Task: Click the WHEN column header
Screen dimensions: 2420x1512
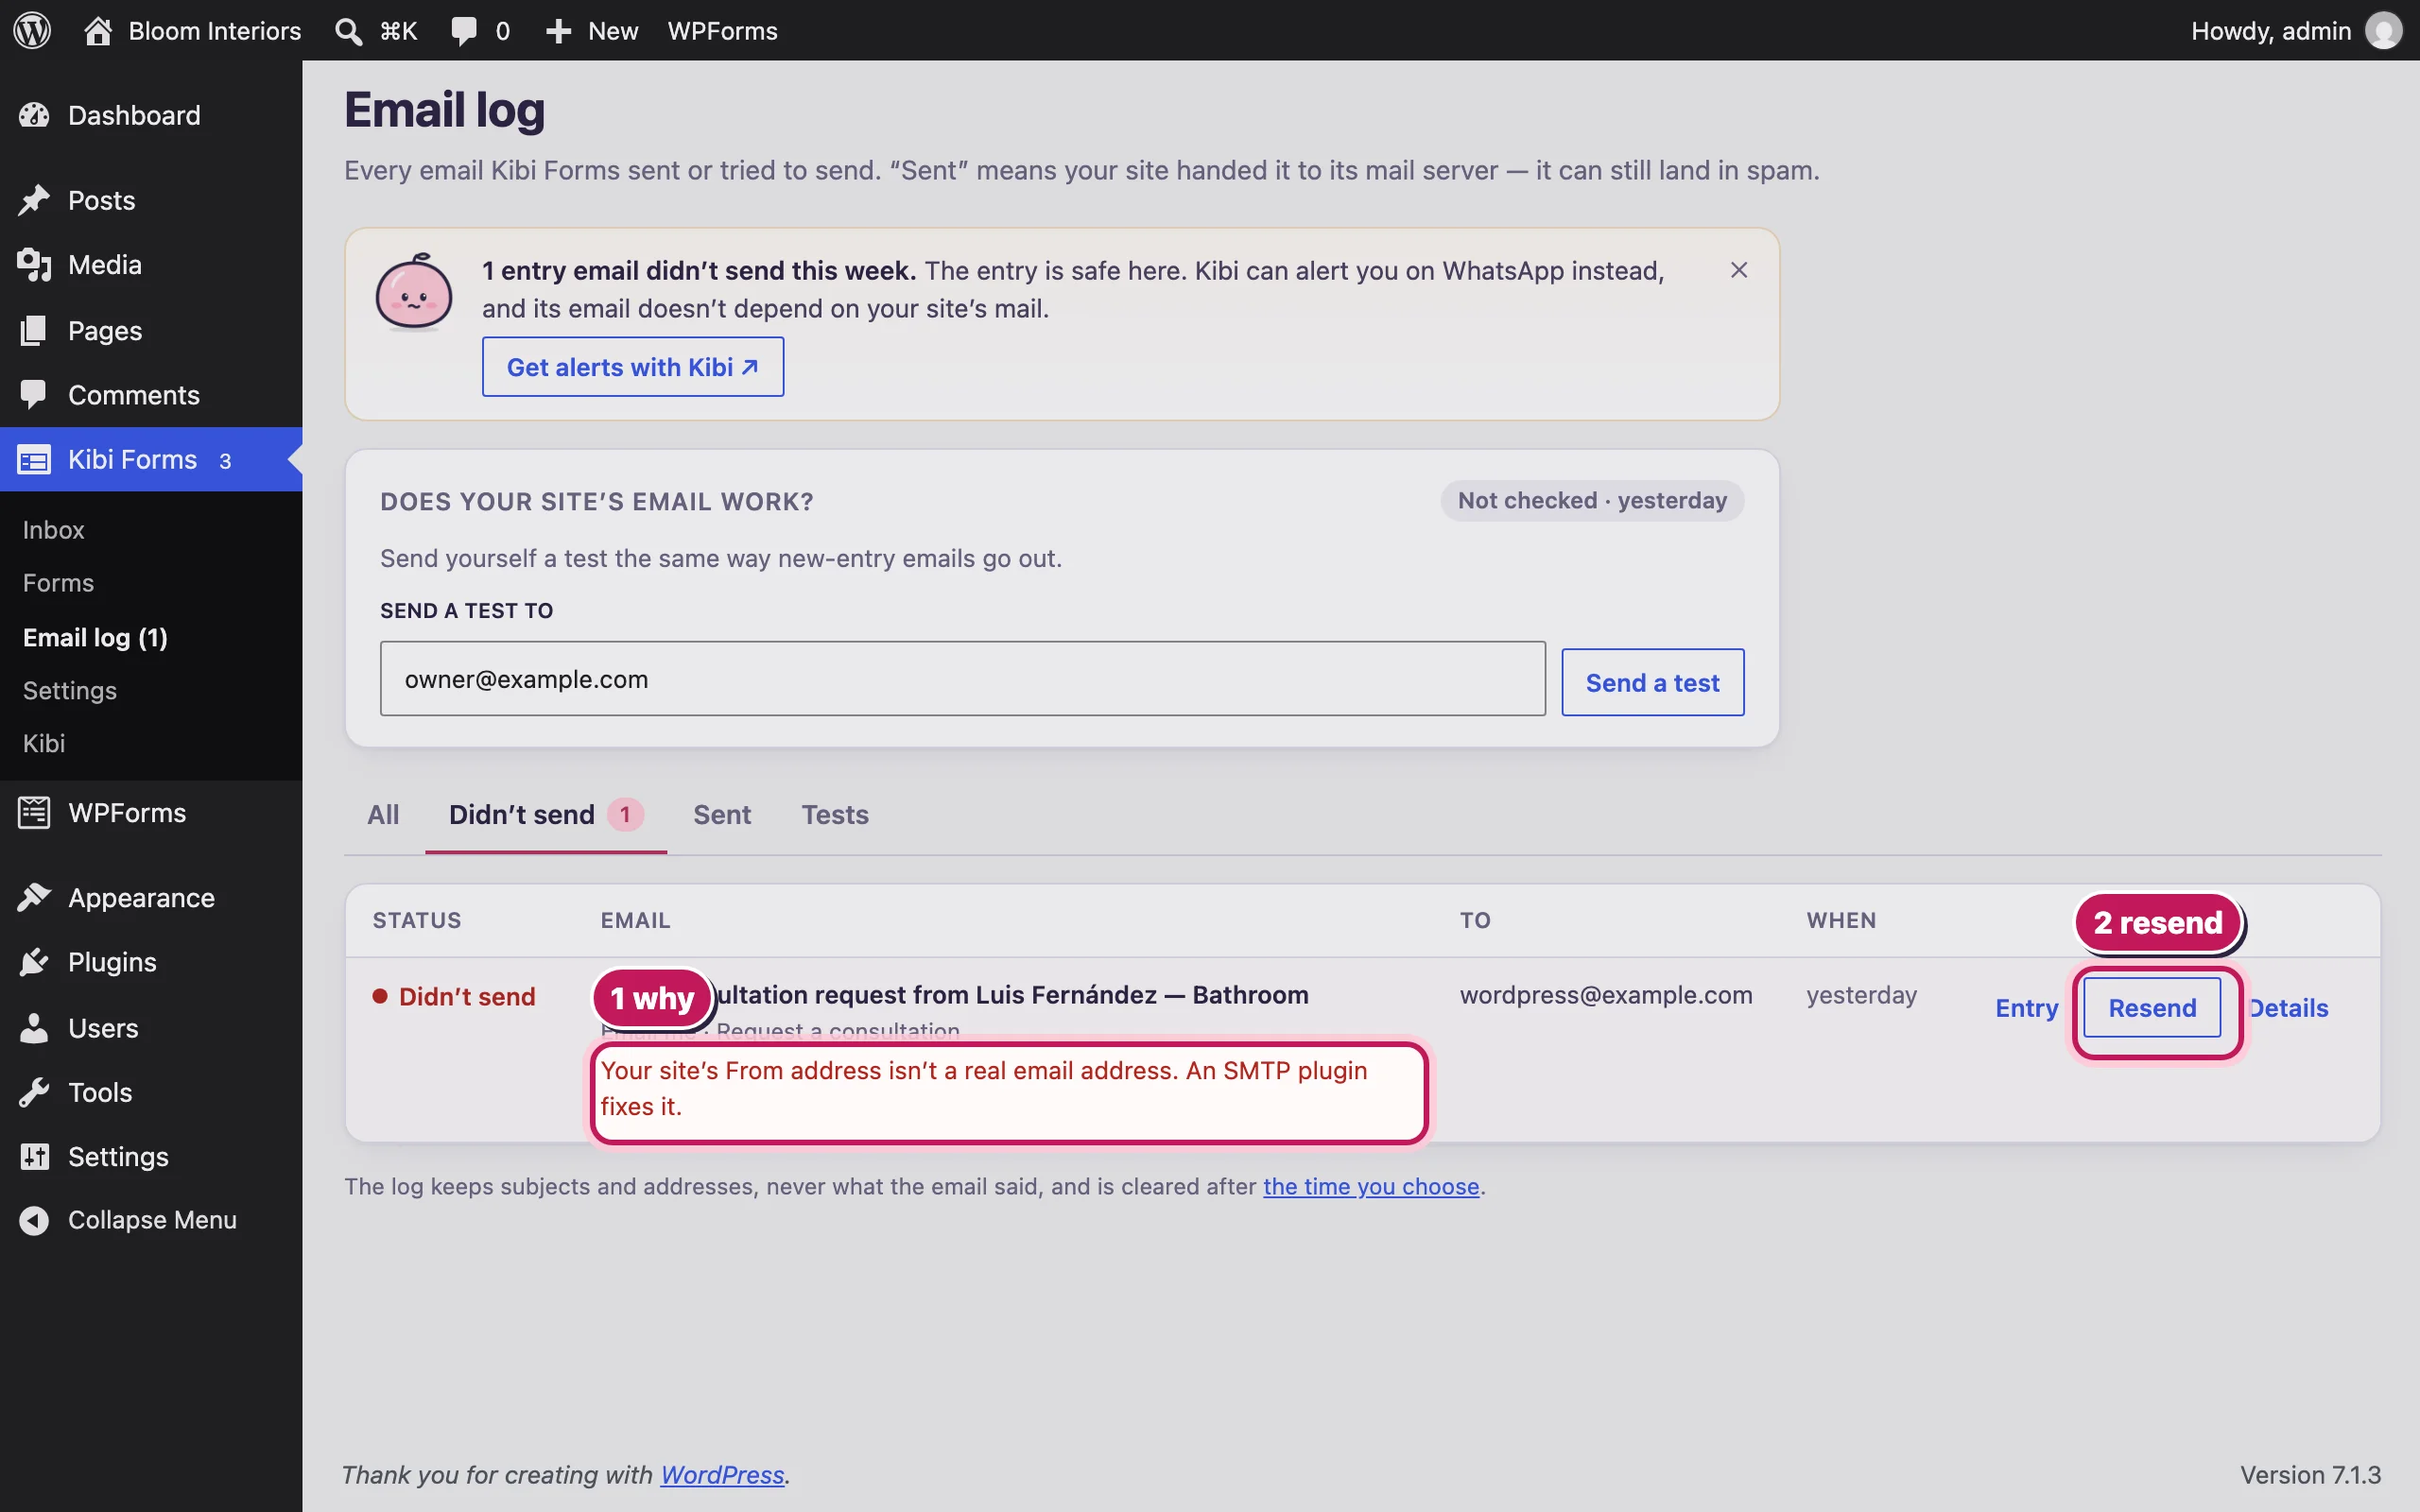Action: tap(1841, 920)
